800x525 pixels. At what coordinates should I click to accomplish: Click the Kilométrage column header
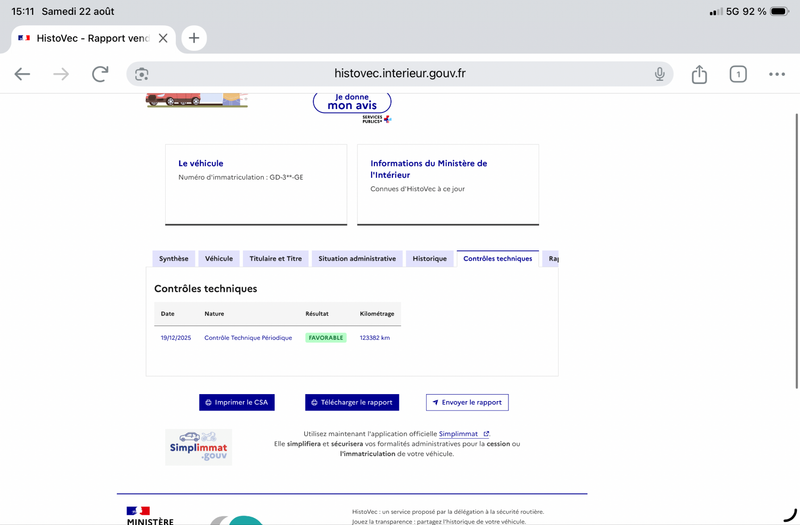point(377,314)
